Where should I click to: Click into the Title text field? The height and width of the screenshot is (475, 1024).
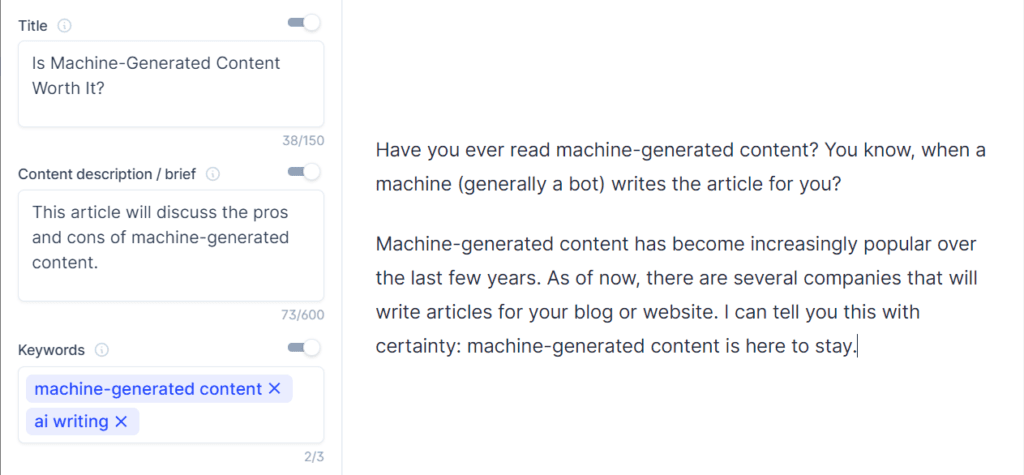click(171, 84)
